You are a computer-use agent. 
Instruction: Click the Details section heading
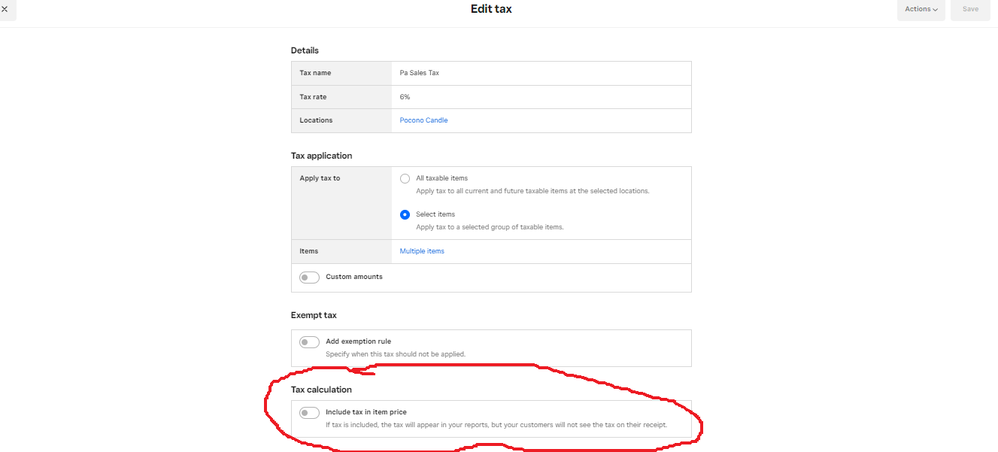point(304,50)
